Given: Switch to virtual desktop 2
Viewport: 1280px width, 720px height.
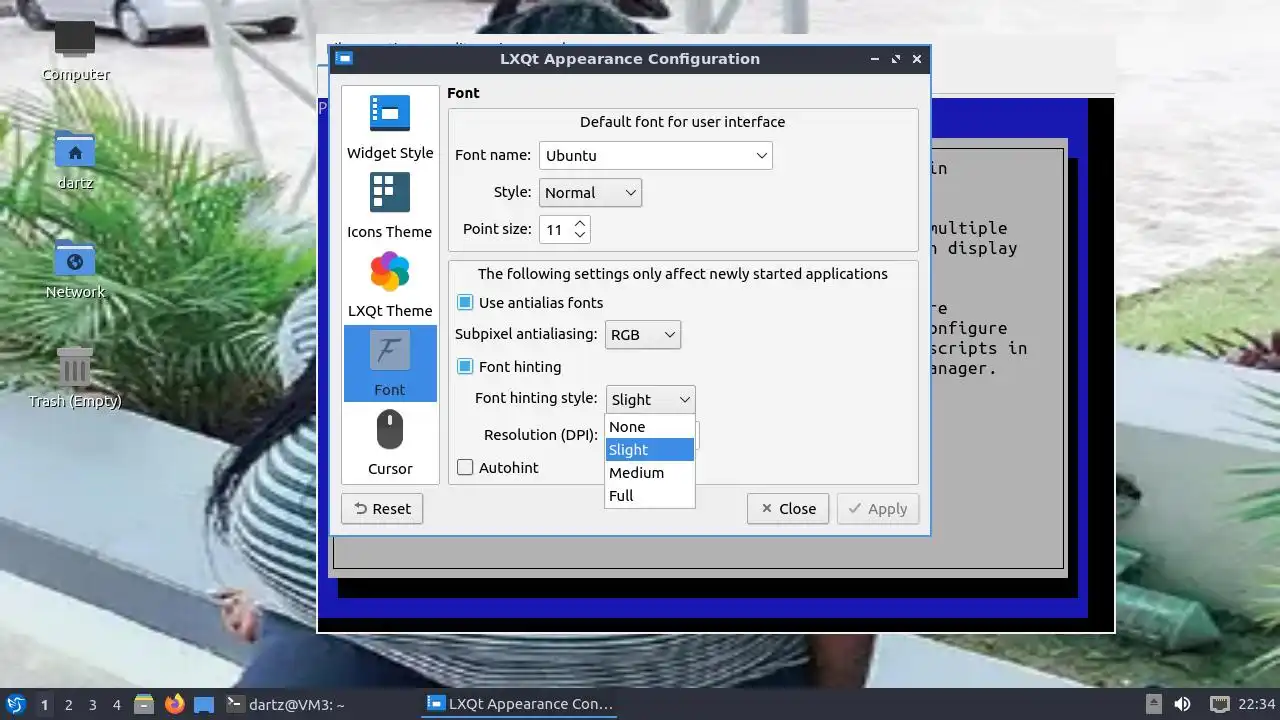Looking at the screenshot, I should (x=68, y=704).
